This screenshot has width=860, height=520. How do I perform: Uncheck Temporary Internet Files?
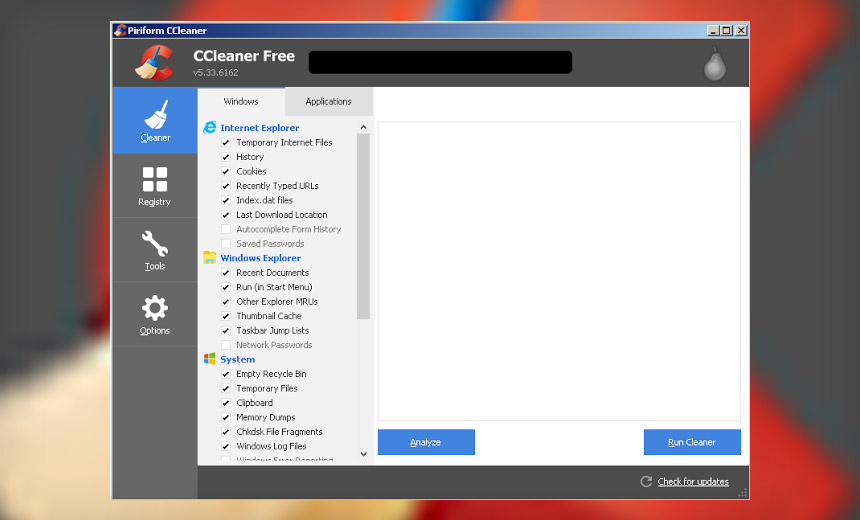pyautogui.click(x=225, y=142)
